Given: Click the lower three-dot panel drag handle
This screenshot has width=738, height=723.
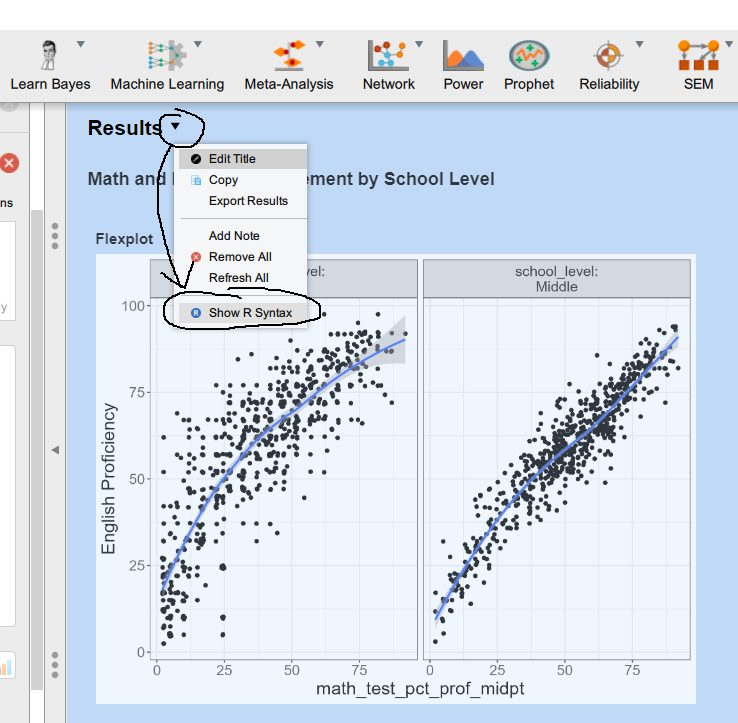Looking at the screenshot, I should point(55,665).
